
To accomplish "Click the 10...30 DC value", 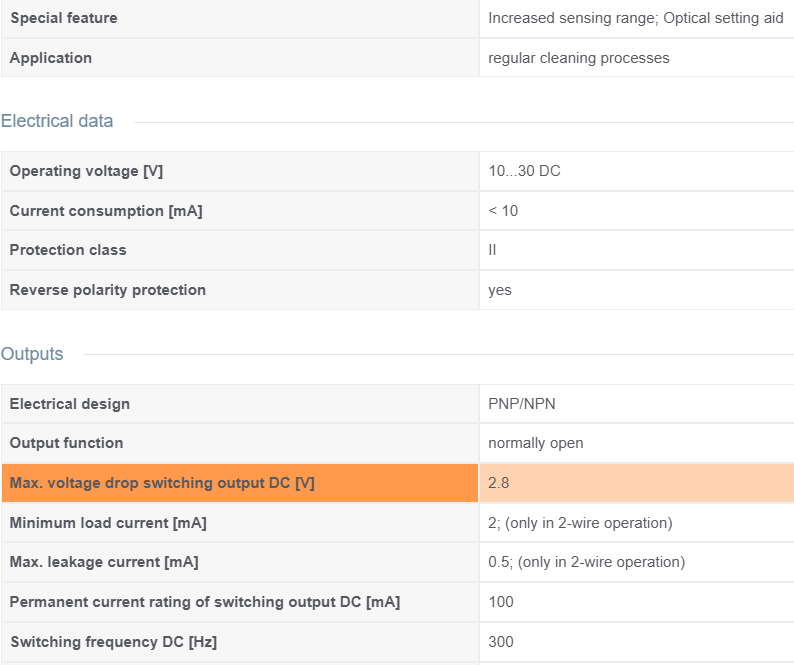I will pos(524,171).
